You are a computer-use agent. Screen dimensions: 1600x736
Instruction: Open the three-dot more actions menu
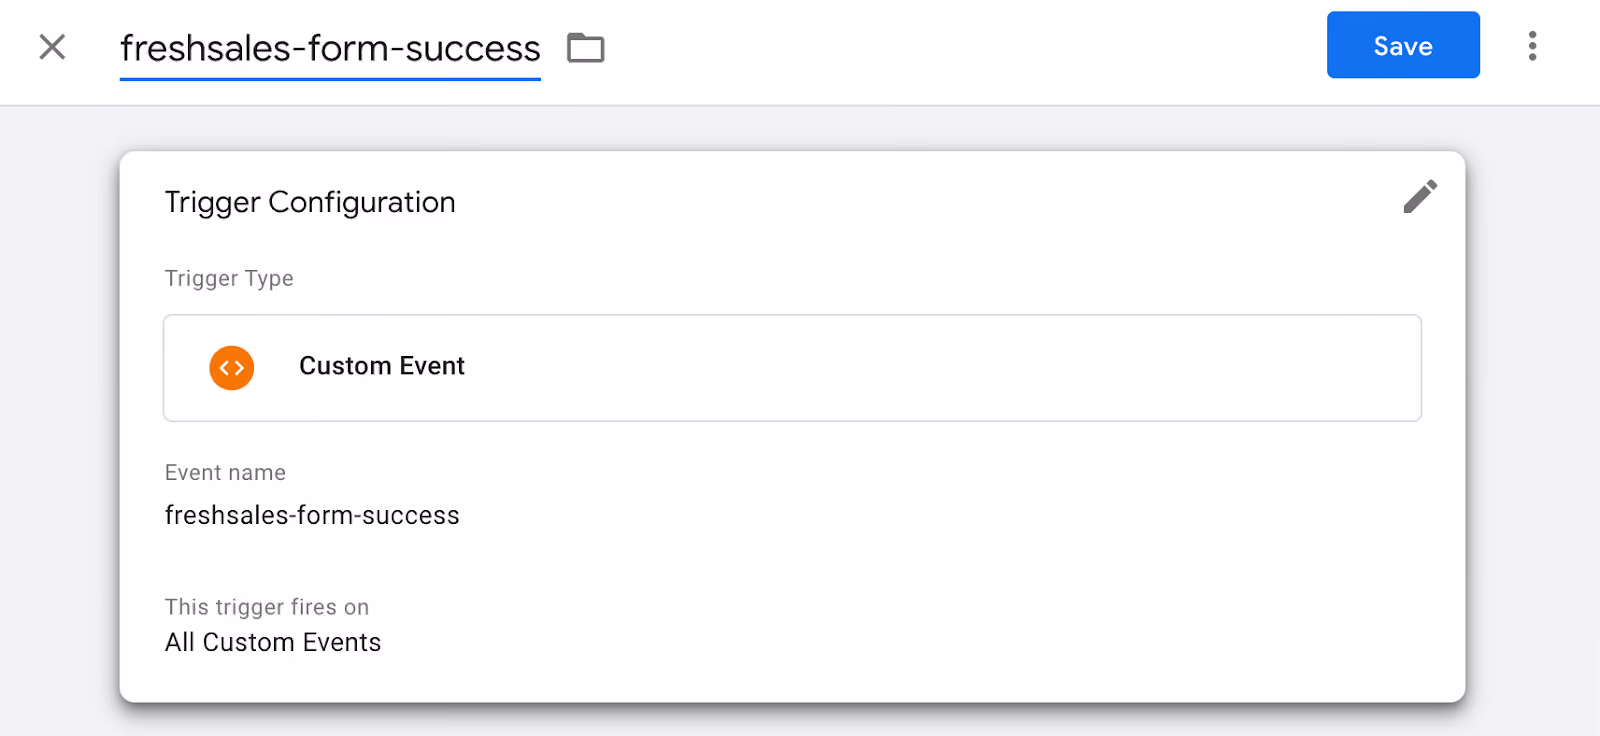pyautogui.click(x=1532, y=46)
